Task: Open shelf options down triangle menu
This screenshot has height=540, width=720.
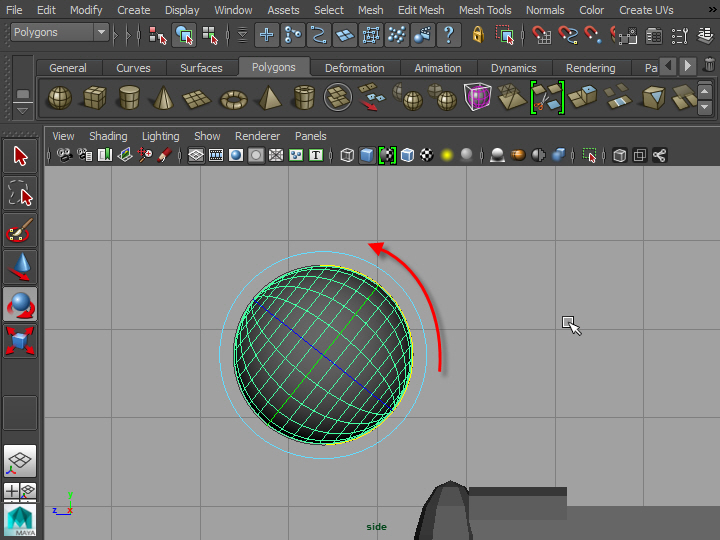Action: coord(22,111)
